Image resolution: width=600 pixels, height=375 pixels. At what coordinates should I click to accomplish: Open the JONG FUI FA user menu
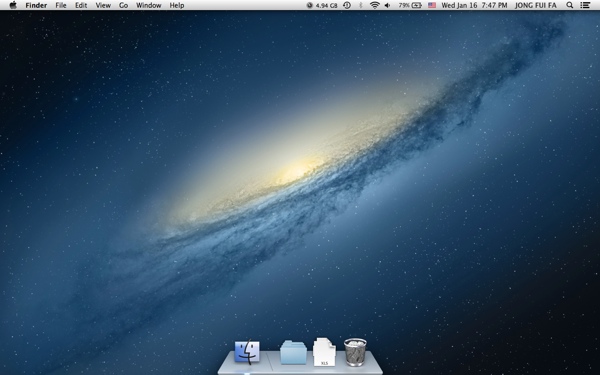(536, 5)
